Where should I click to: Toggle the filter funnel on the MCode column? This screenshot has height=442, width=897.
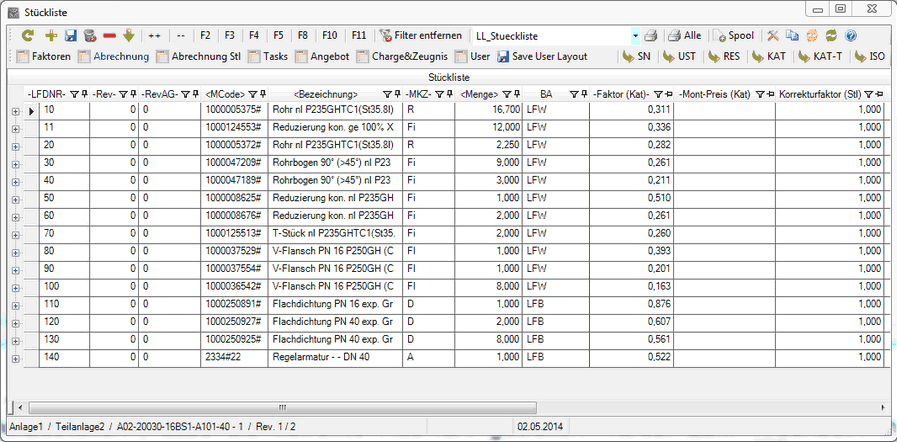click(251, 94)
